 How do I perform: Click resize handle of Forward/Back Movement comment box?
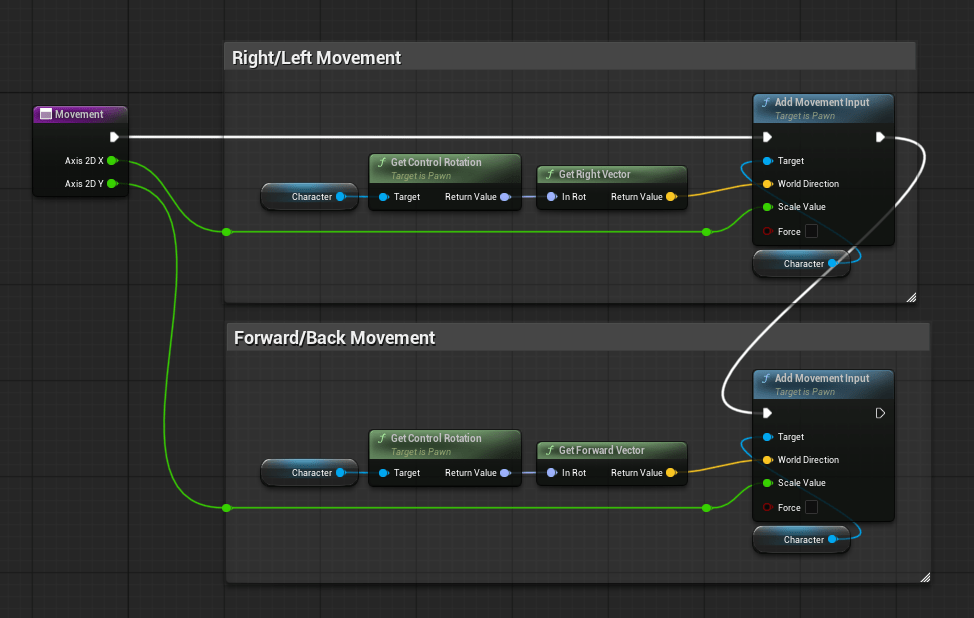(x=924, y=577)
